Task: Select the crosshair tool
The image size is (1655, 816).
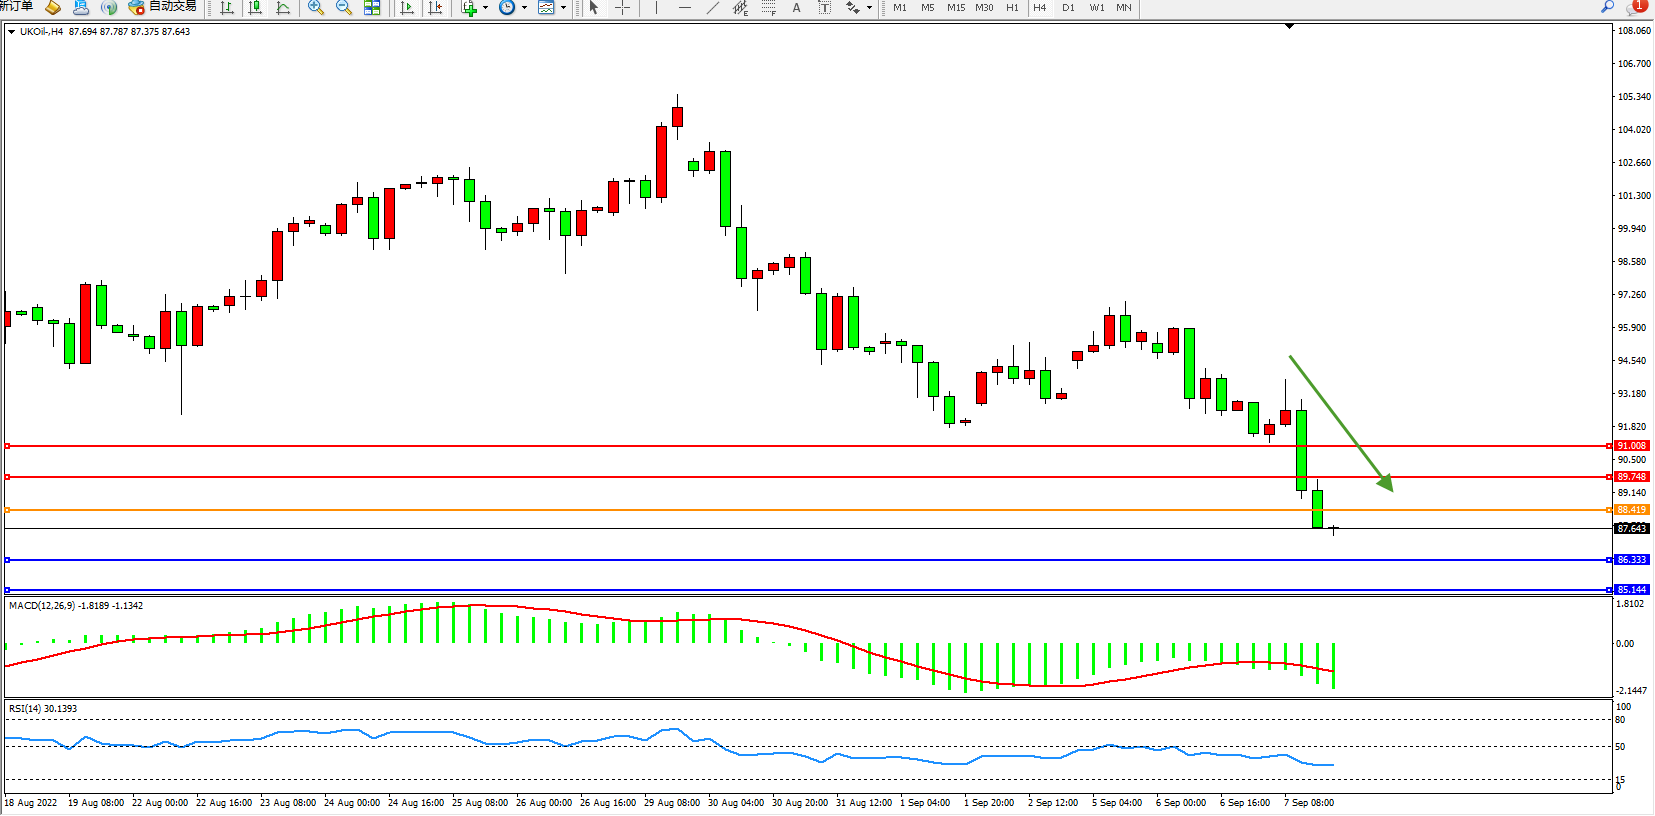Action: point(622,8)
